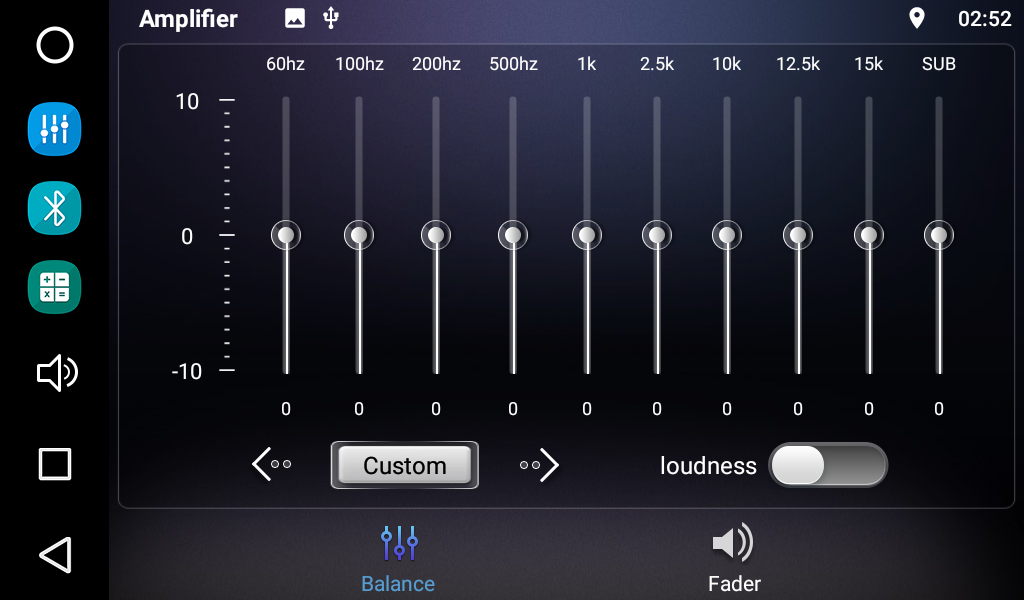This screenshot has width=1024, height=600.
Task: Open the equalizer app icon in sidebar
Action: click(55, 128)
